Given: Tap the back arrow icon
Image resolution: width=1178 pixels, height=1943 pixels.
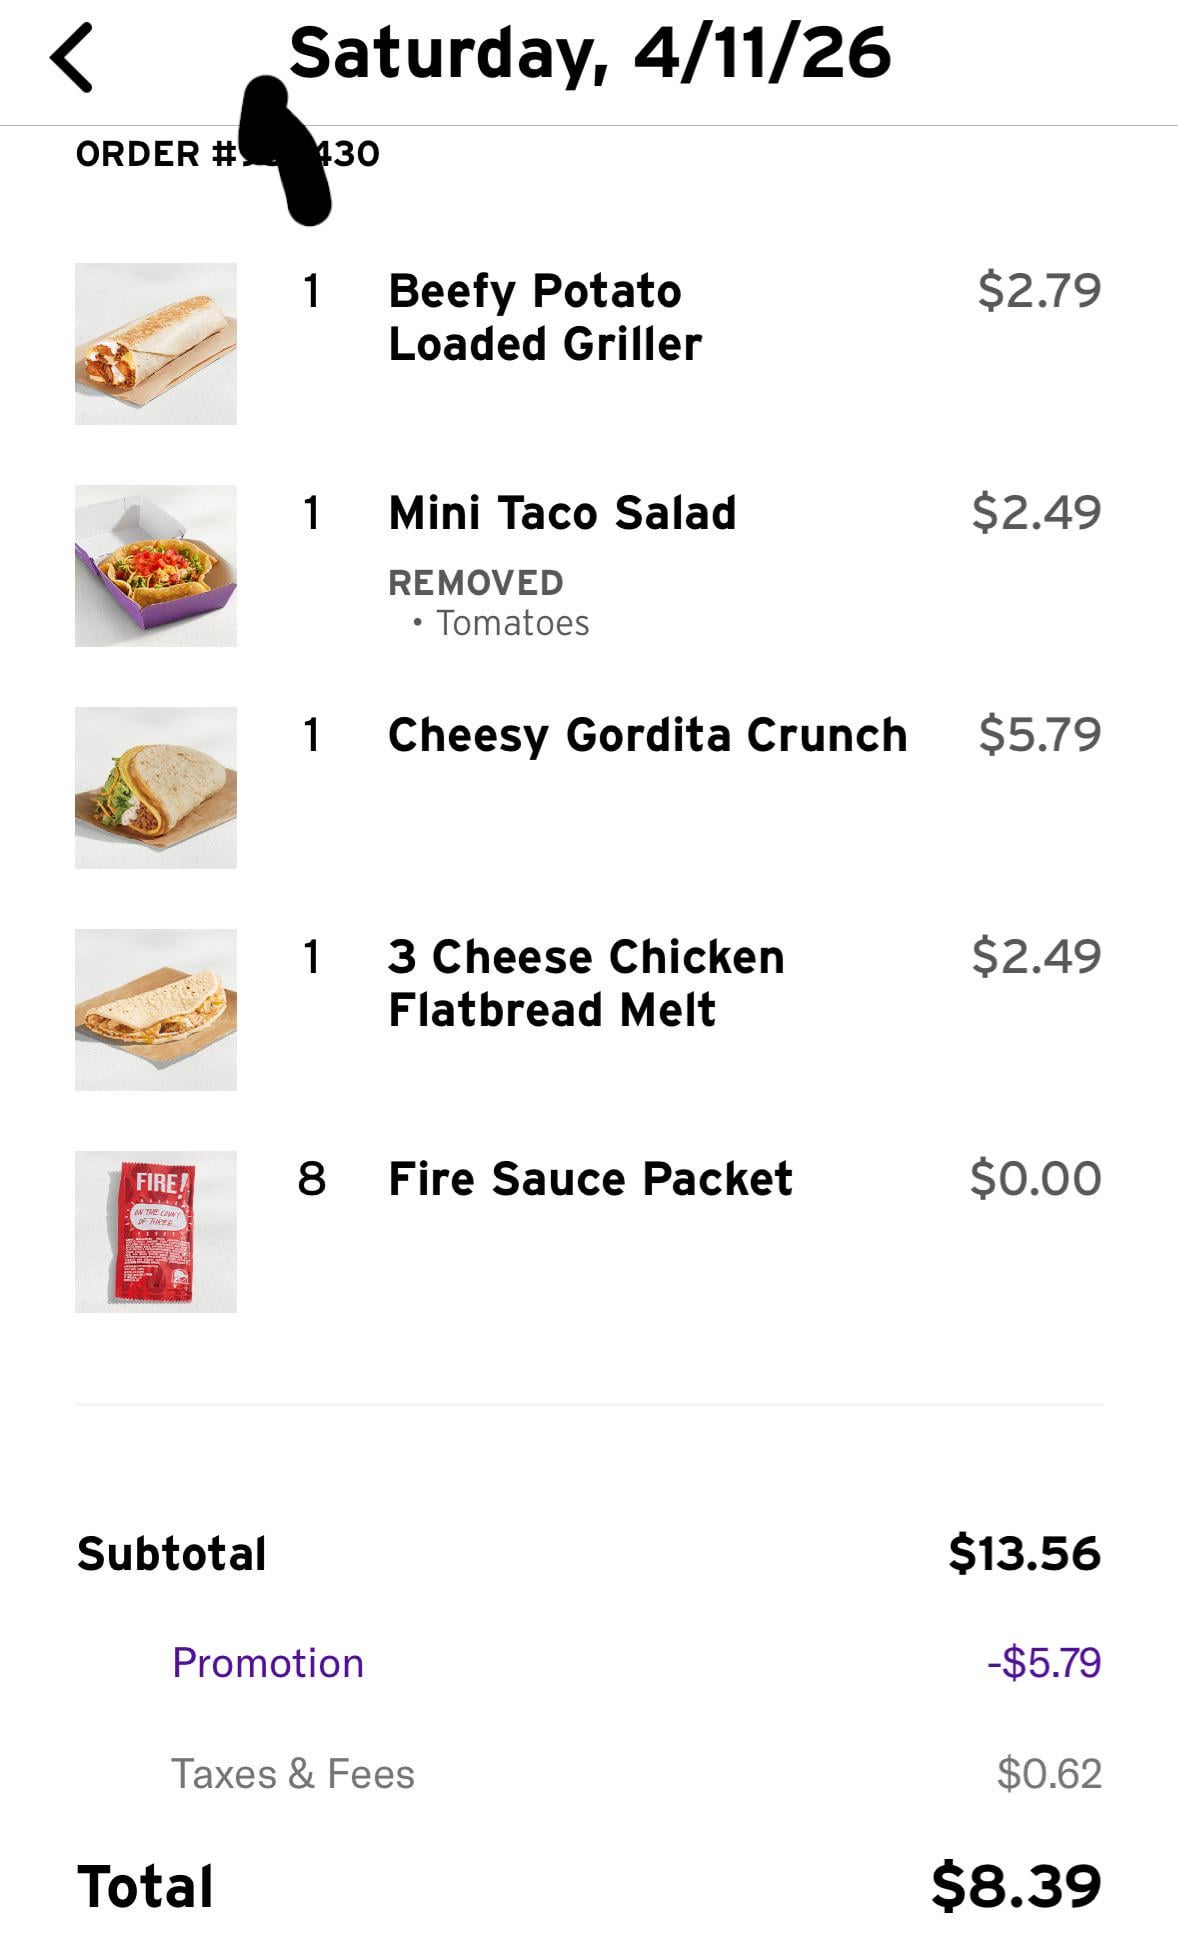Looking at the screenshot, I should (72, 58).
